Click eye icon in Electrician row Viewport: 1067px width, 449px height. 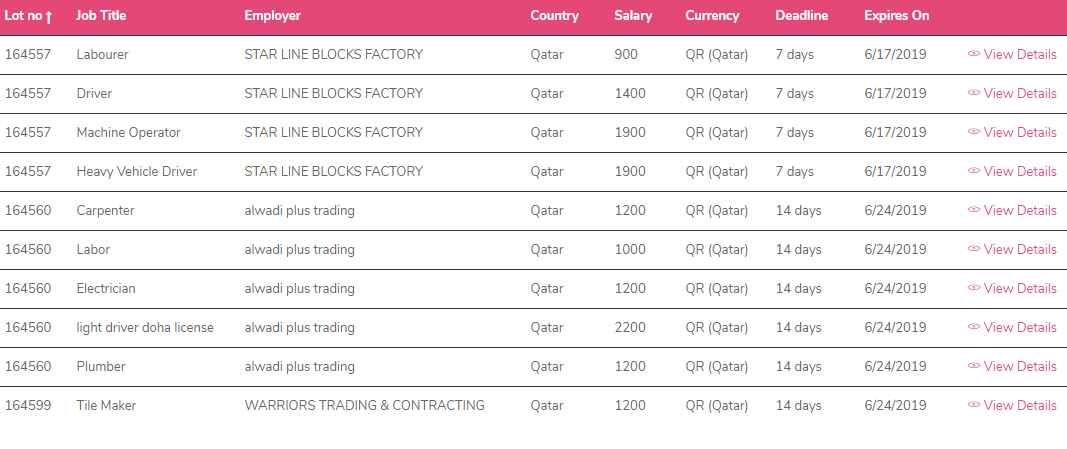974,289
